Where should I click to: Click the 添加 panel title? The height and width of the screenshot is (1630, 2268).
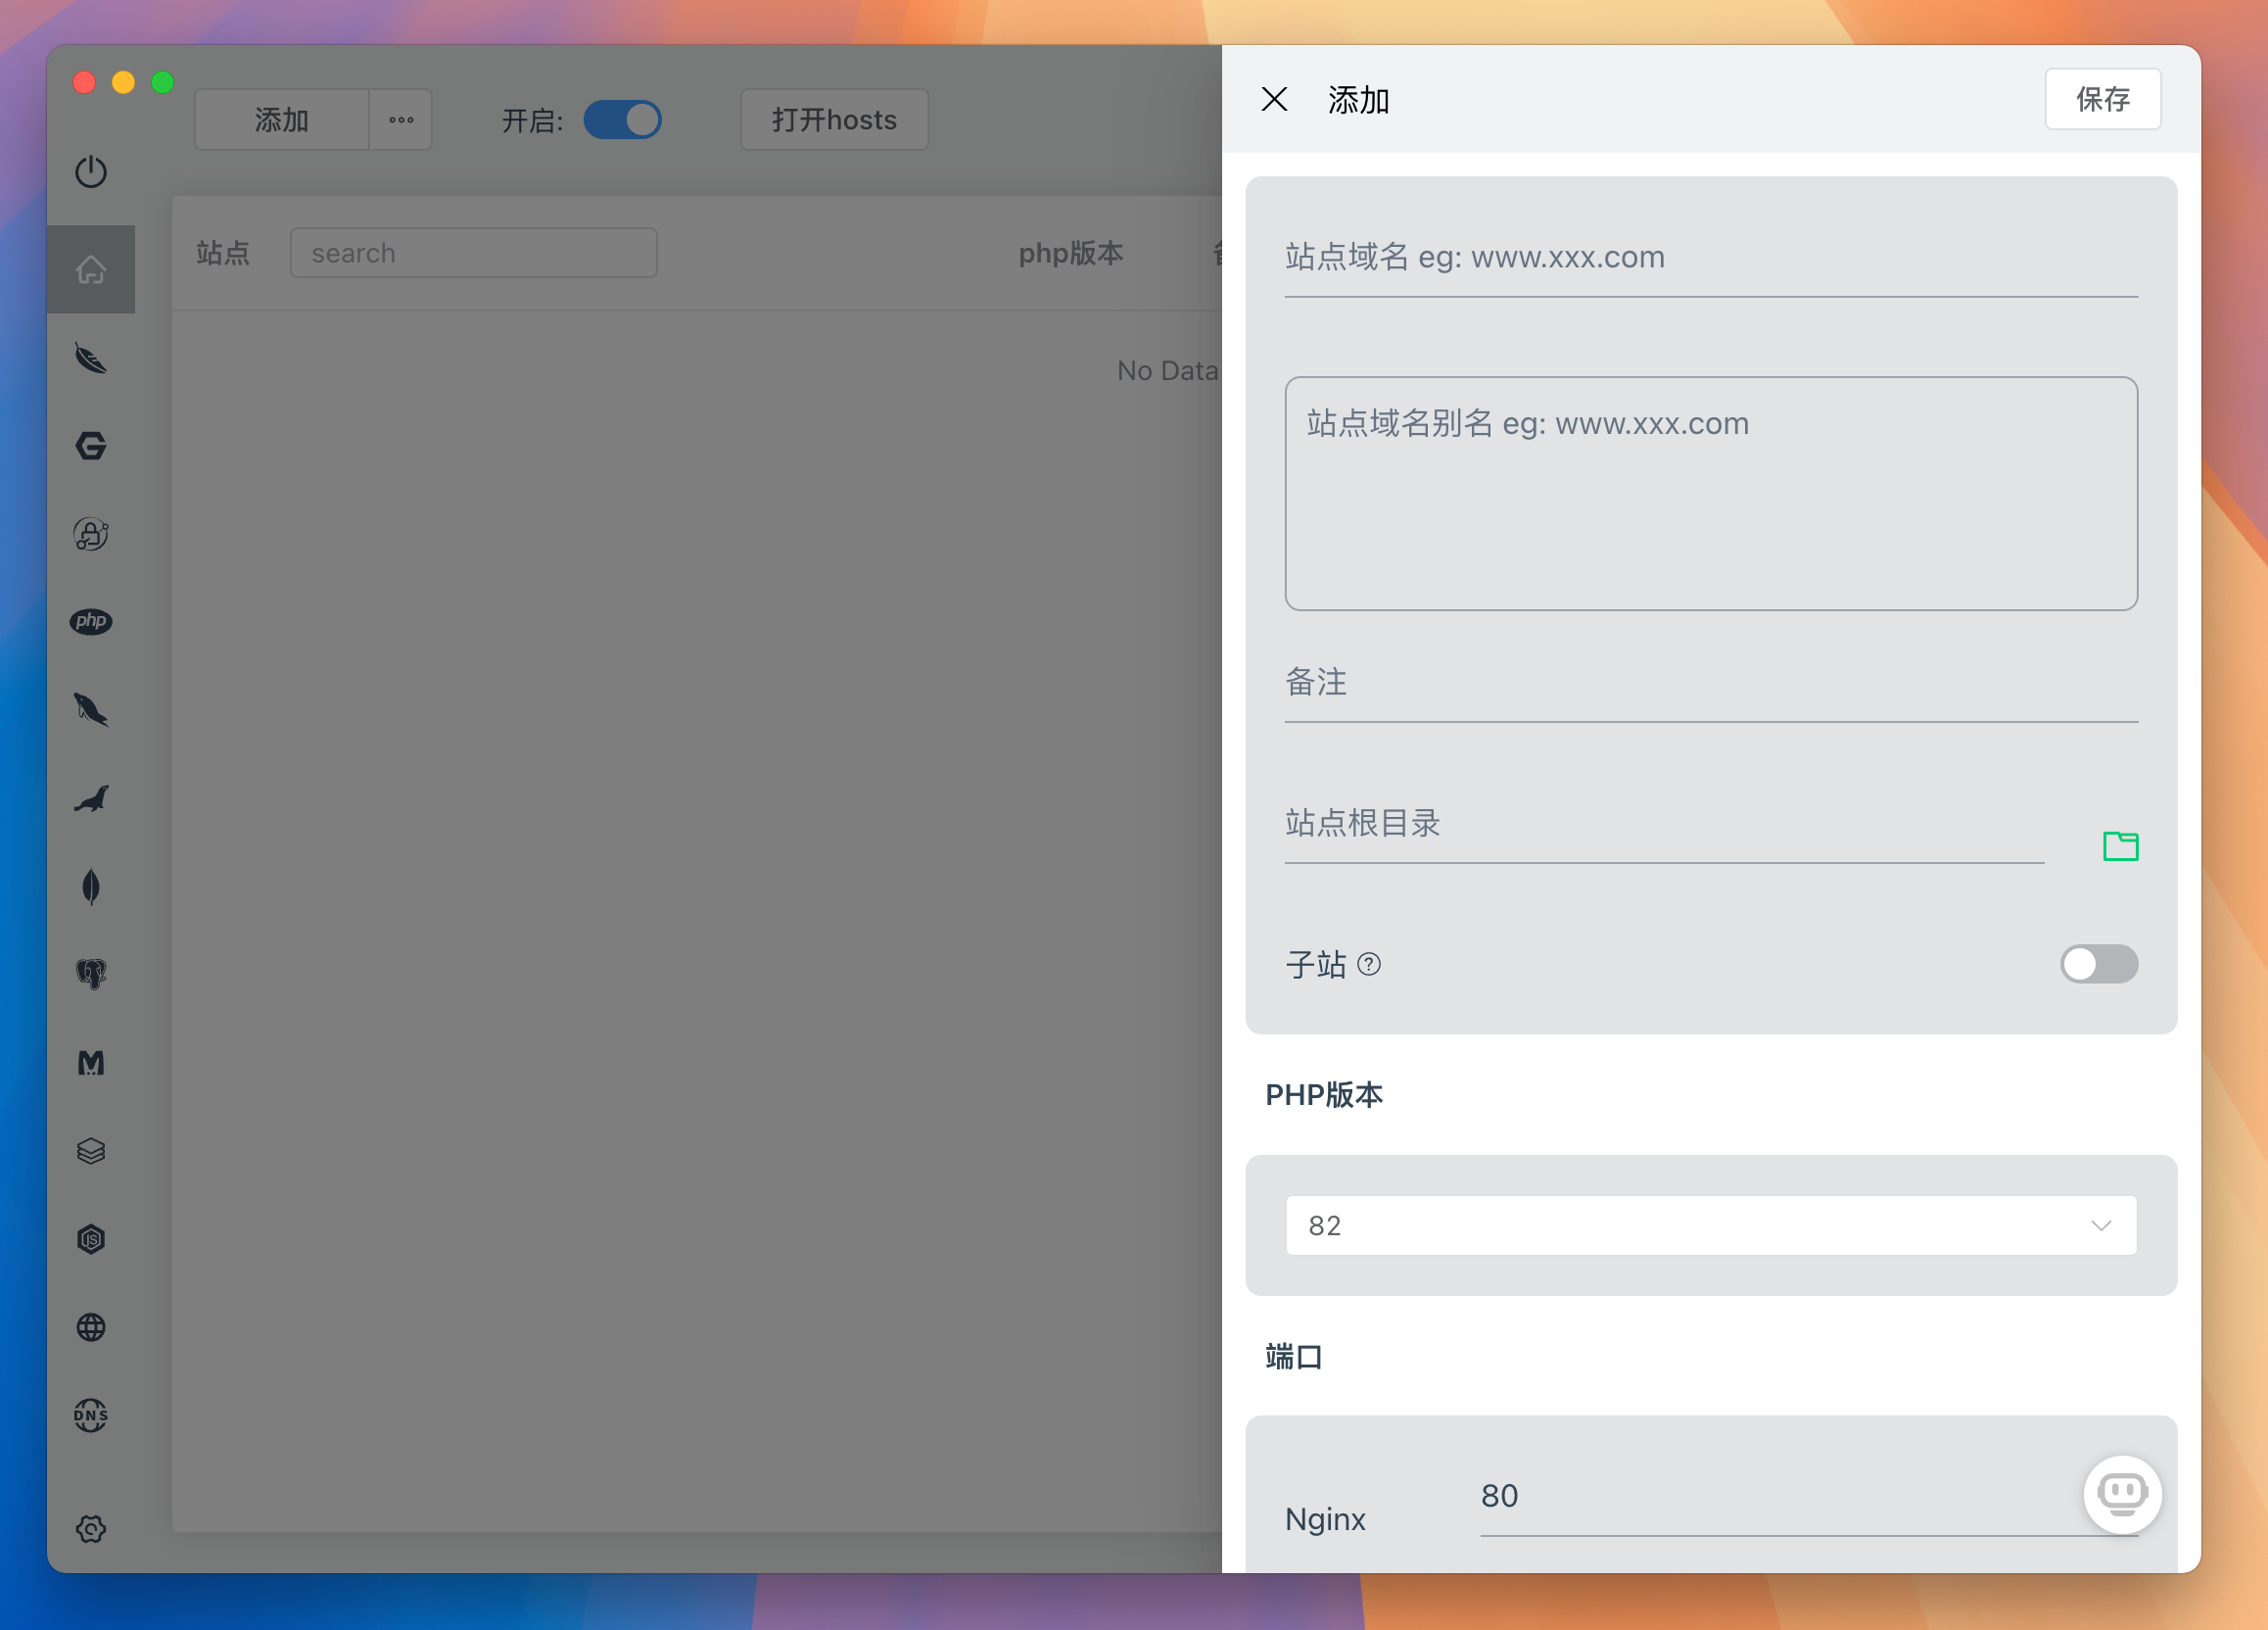point(1359,100)
